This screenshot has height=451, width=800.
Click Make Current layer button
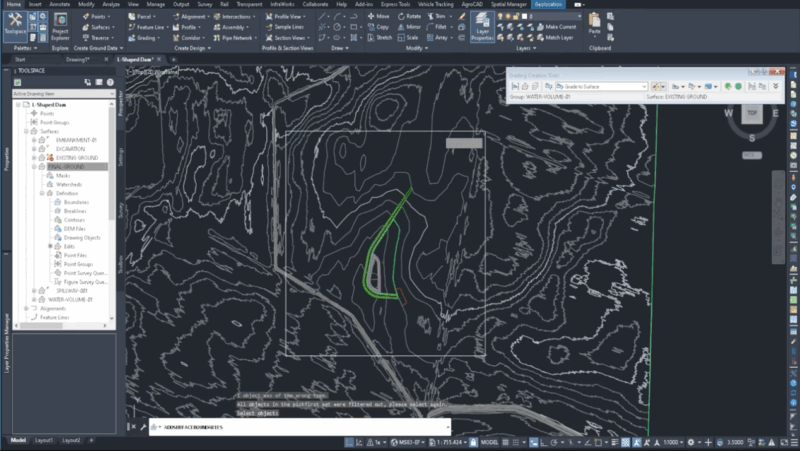557,27
